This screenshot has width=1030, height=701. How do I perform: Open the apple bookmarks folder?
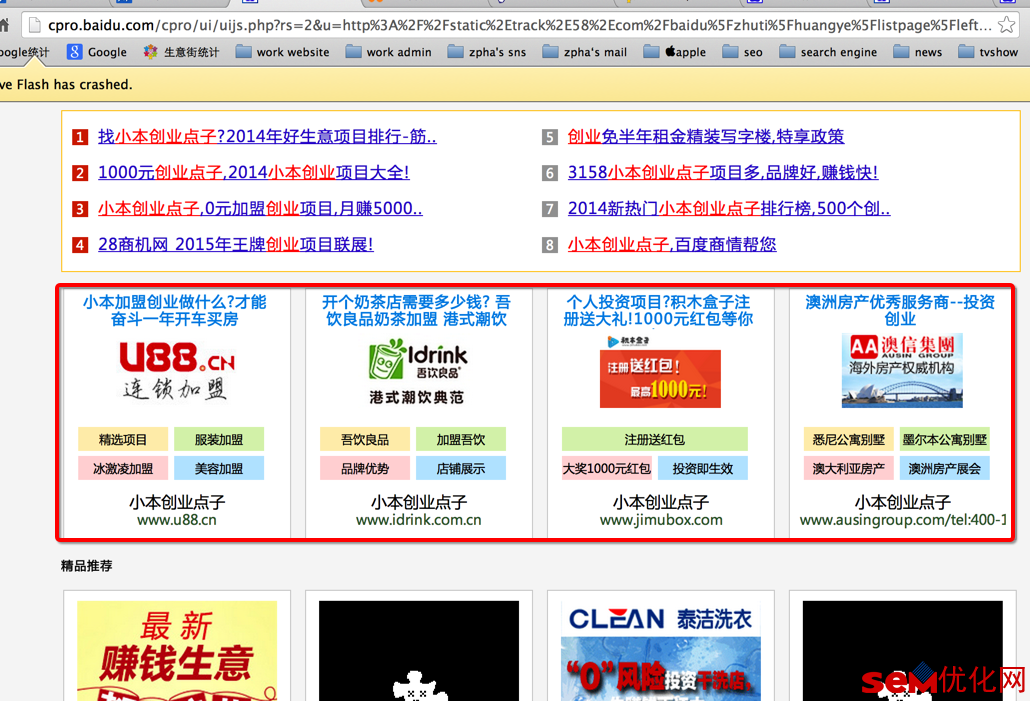pos(675,52)
